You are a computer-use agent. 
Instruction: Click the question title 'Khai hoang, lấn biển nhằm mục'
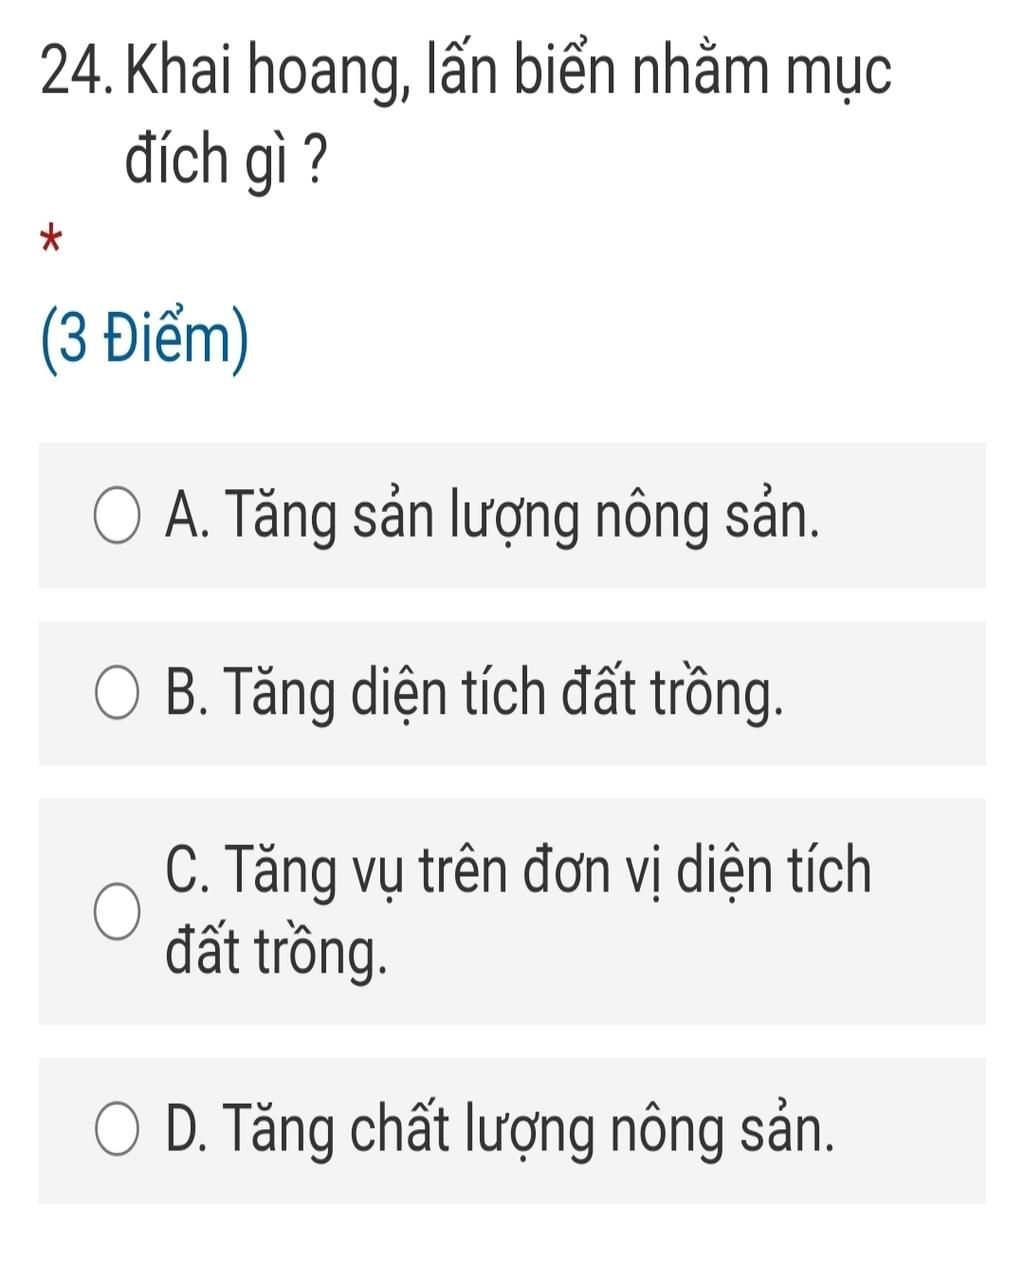coord(510,73)
